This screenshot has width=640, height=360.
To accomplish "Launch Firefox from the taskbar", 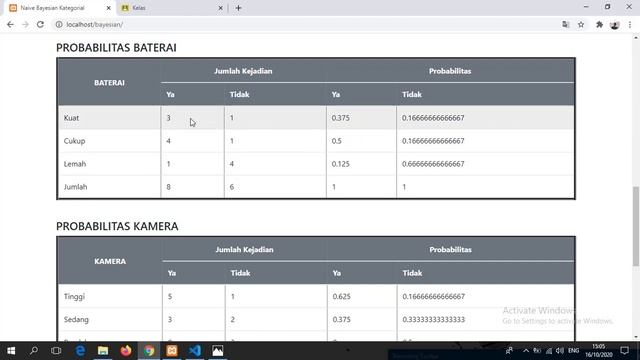I will 126,351.
